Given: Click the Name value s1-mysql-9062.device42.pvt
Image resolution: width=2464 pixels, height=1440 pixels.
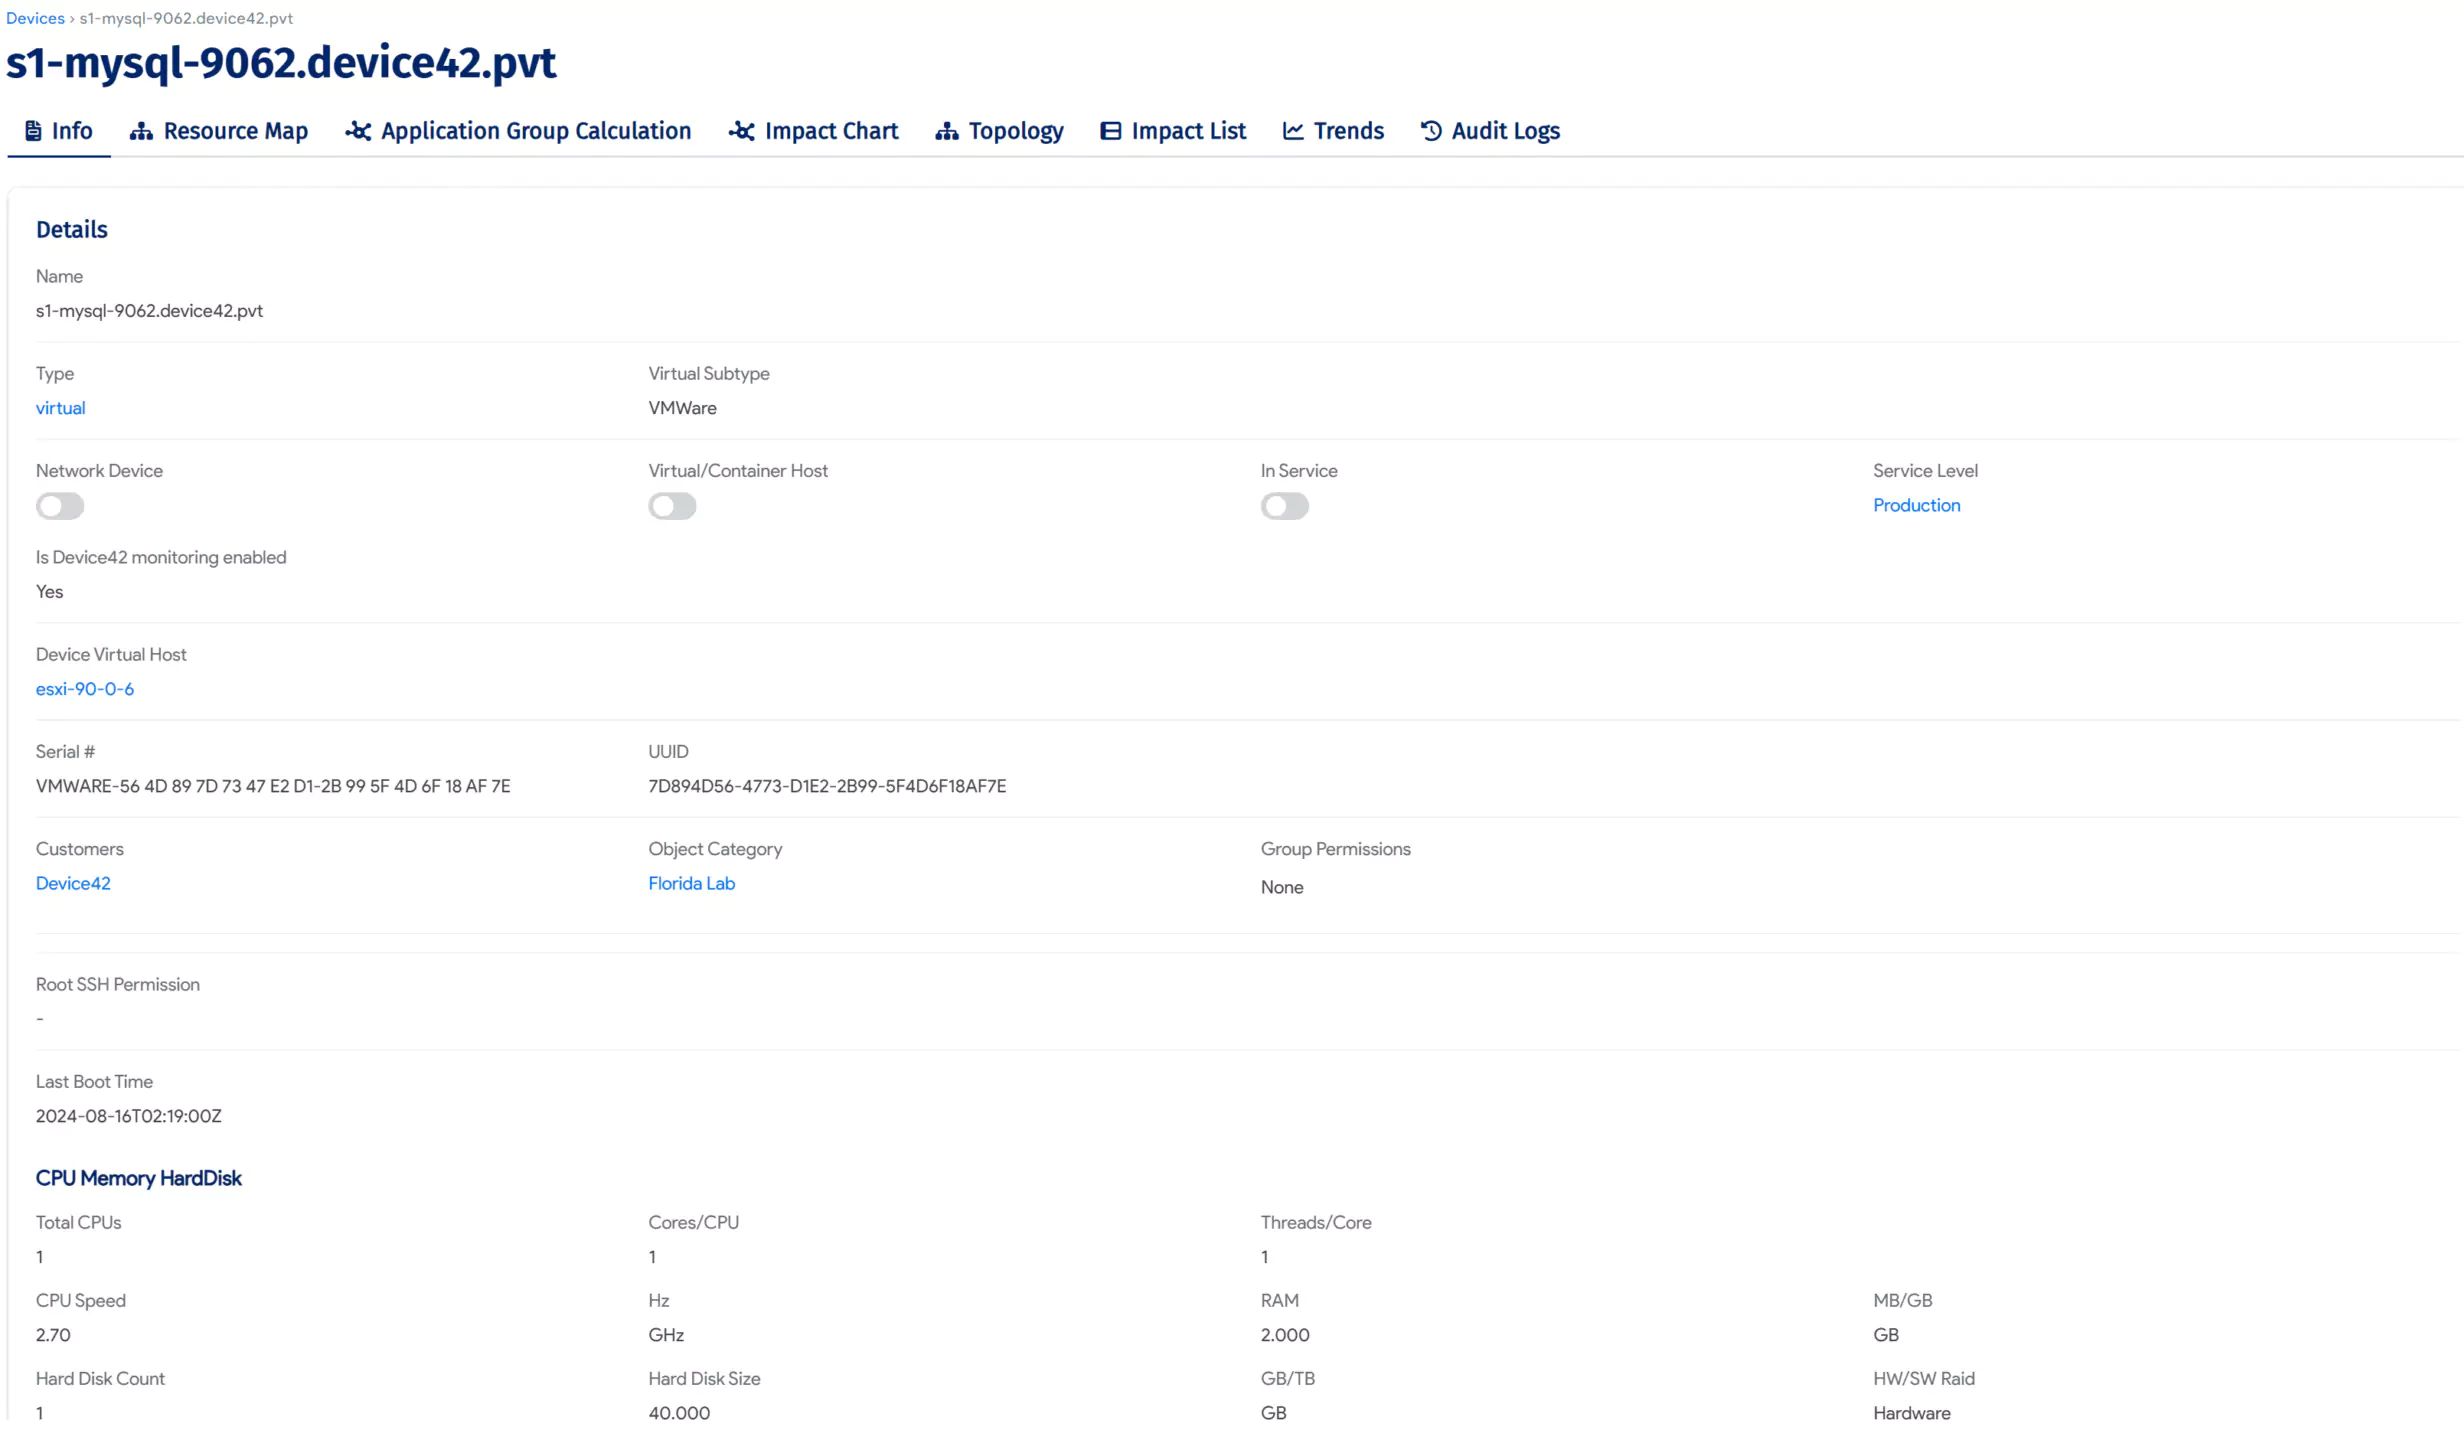Looking at the screenshot, I should [149, 311].
